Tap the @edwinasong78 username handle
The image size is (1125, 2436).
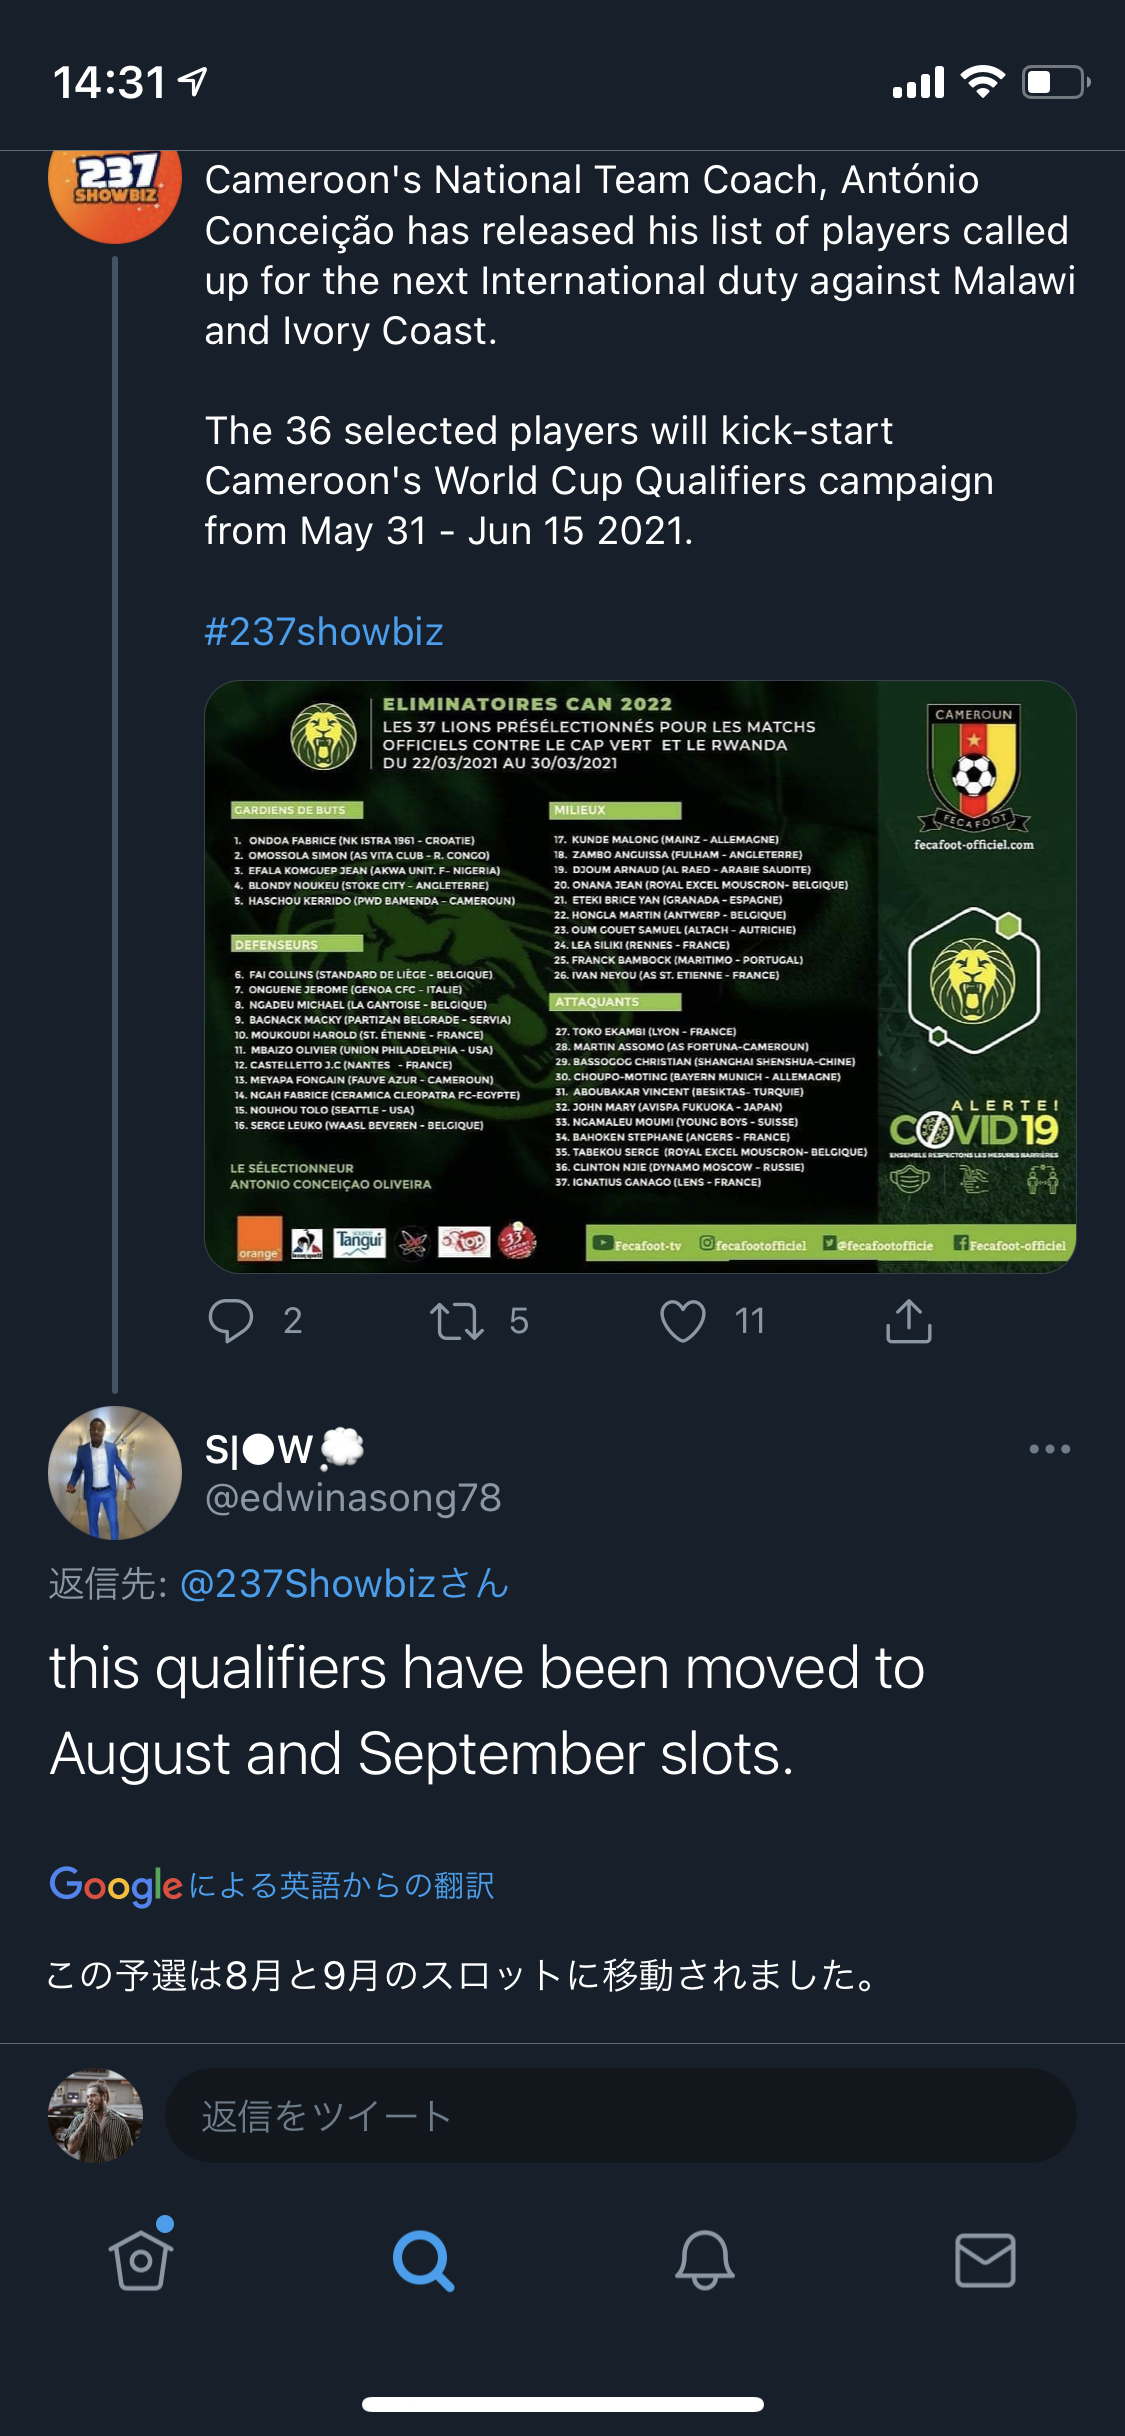353,1498
